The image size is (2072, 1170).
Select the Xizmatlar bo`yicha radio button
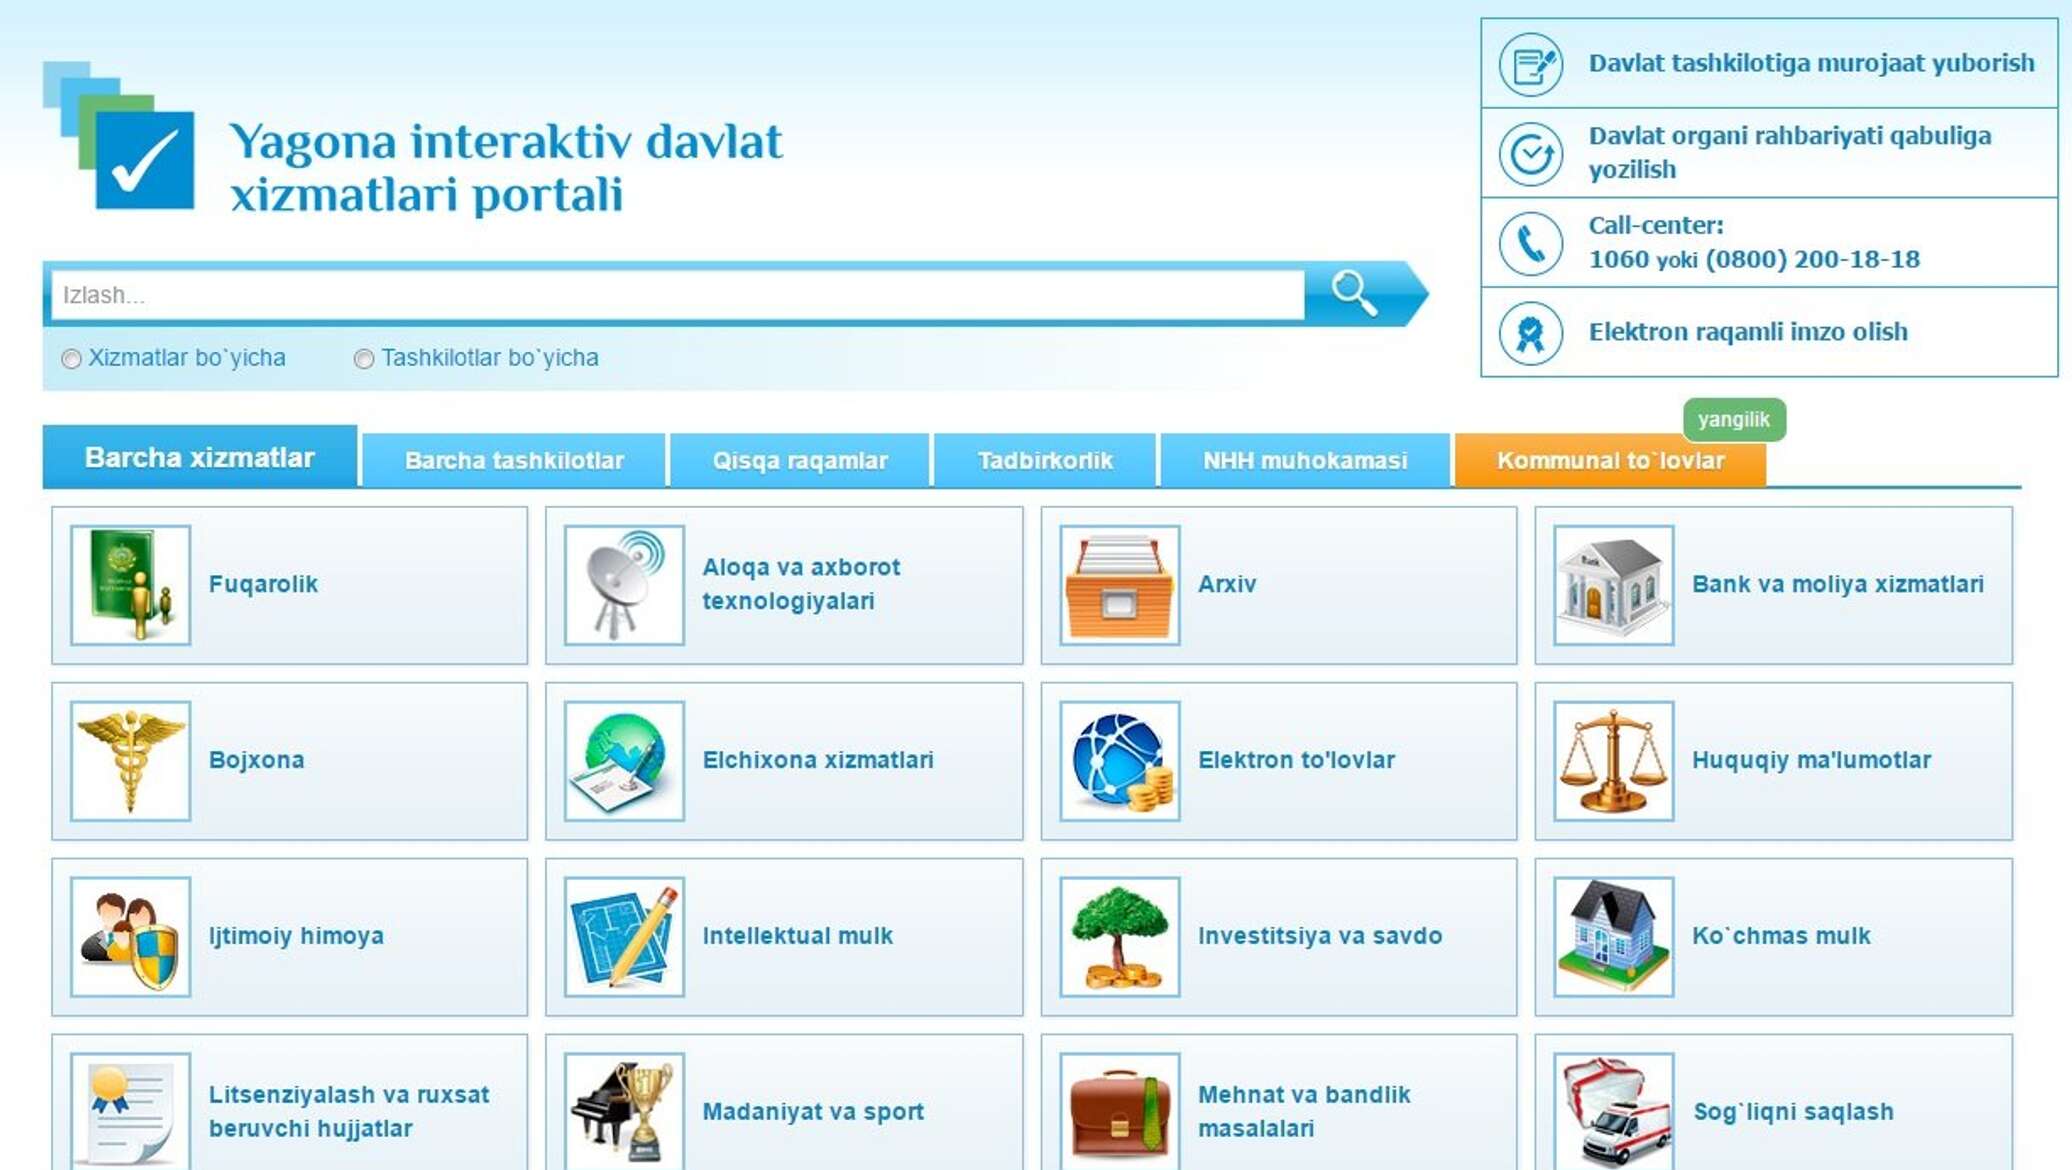coord(71,359)
